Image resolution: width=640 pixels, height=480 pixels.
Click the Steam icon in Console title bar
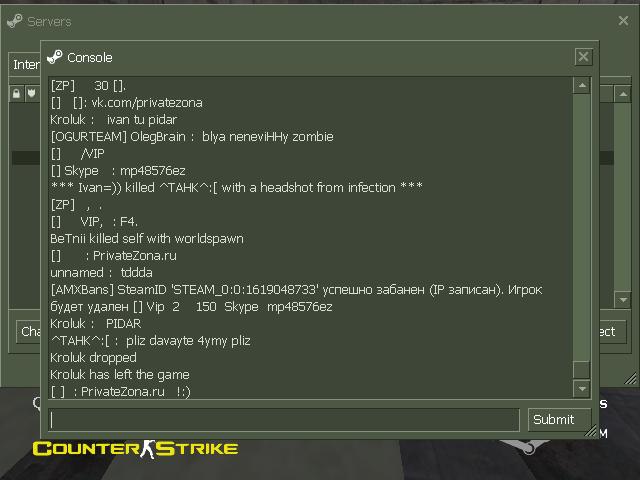54,57
